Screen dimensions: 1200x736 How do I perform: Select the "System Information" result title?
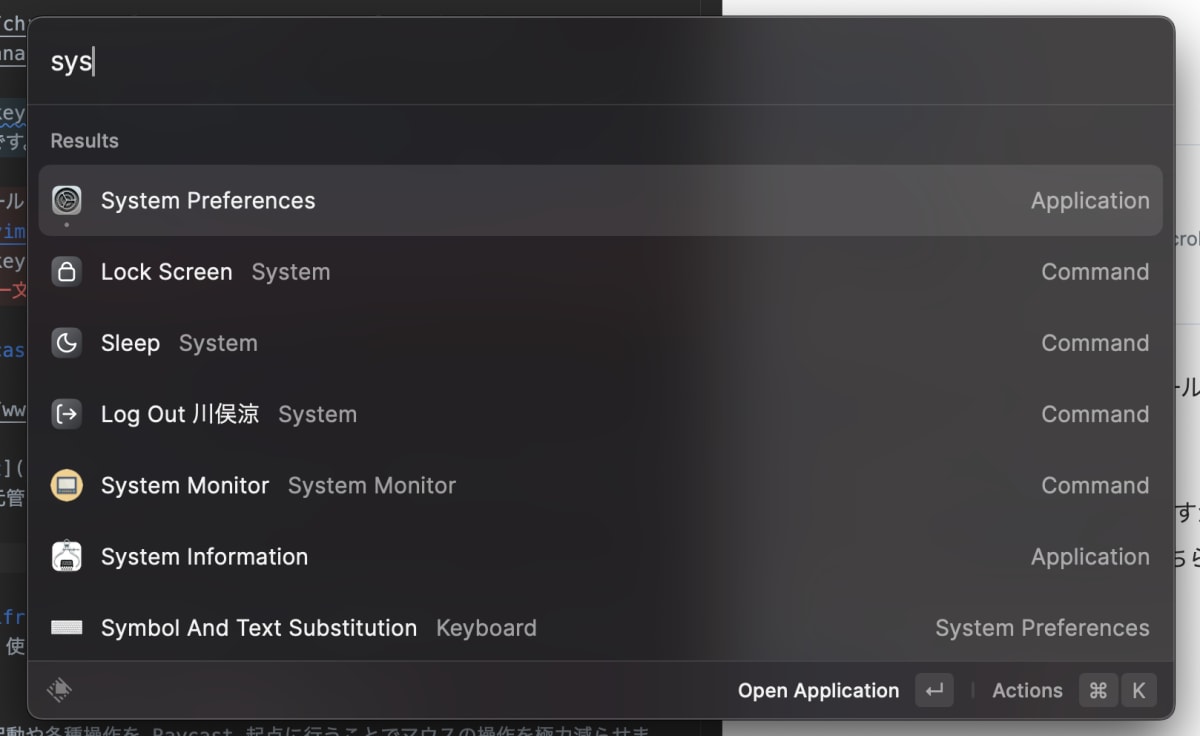pos(204,556)
